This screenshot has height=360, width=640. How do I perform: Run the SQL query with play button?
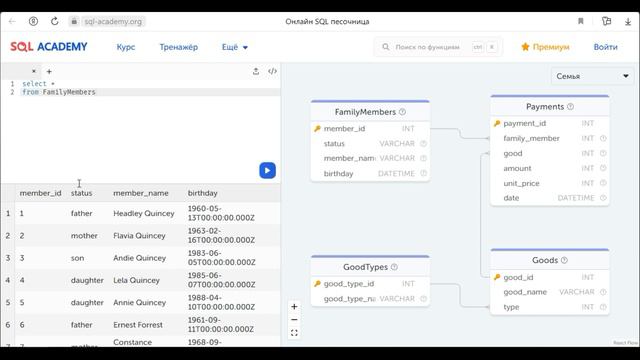point(267,170)
